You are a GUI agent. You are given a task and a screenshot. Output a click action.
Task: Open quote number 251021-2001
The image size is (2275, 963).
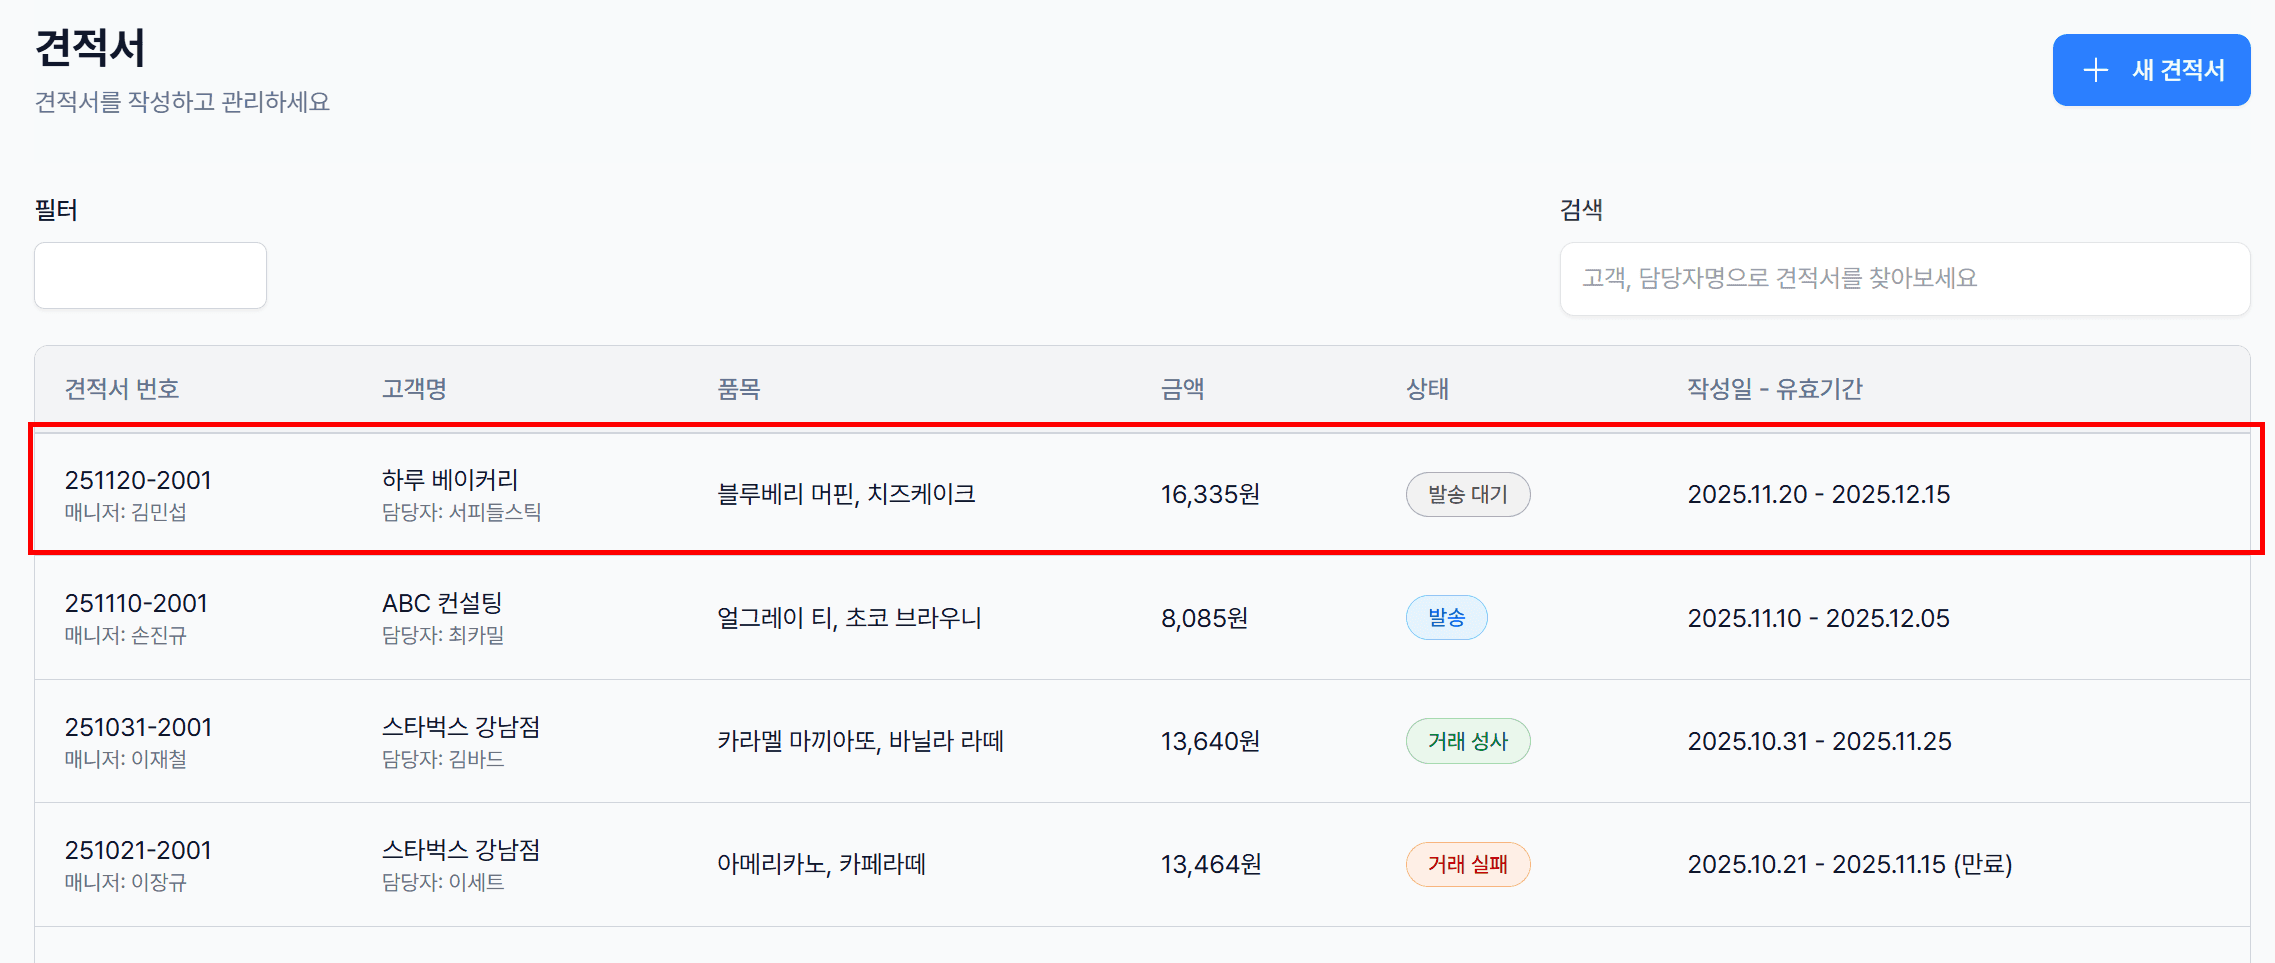pos(138,850)
